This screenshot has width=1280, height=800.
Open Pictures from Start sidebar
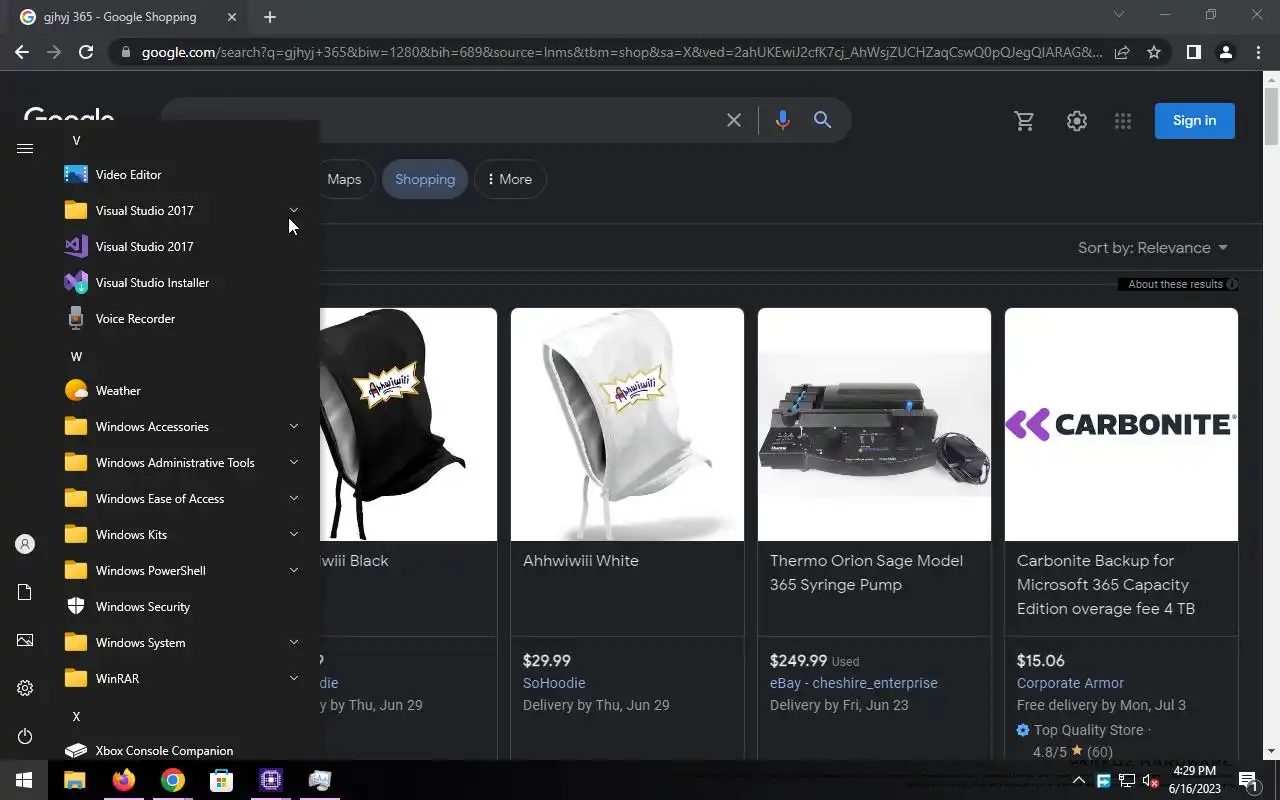(25, 640)
